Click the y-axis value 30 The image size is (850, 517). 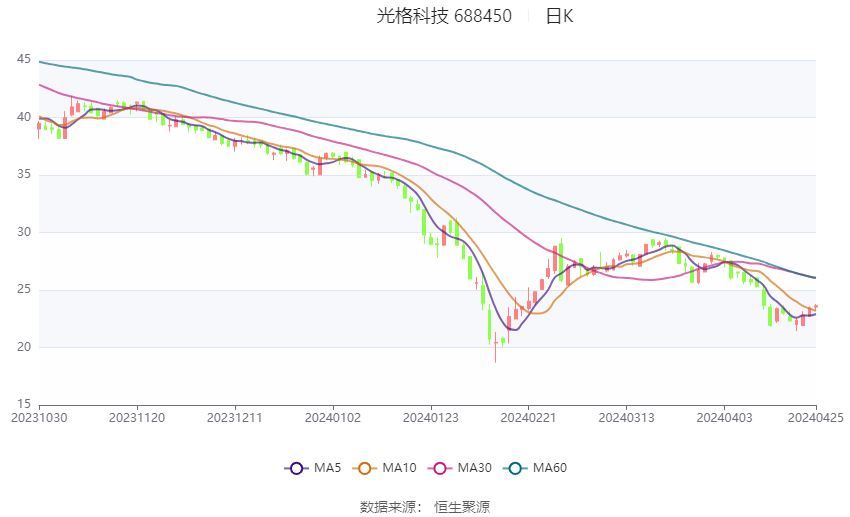click(24, 232)
